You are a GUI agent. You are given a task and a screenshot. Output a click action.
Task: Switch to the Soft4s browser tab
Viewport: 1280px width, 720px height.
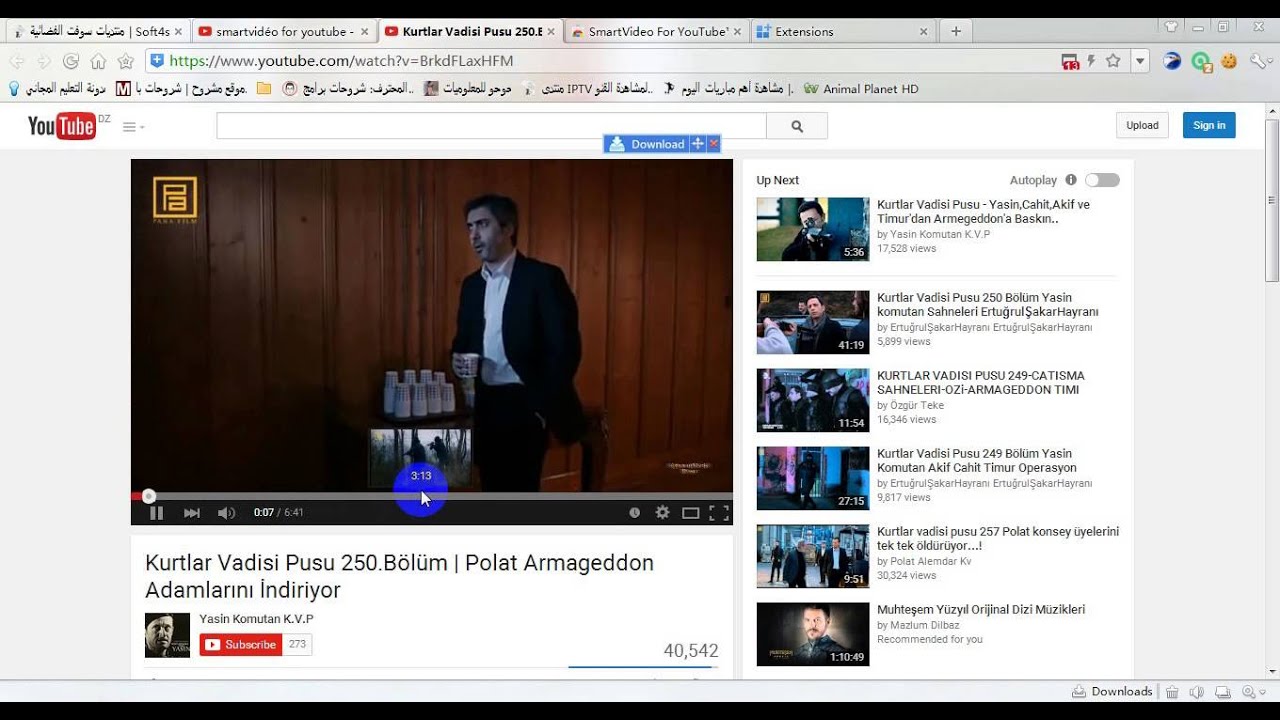pyautogui.click(x=96, y=31)
